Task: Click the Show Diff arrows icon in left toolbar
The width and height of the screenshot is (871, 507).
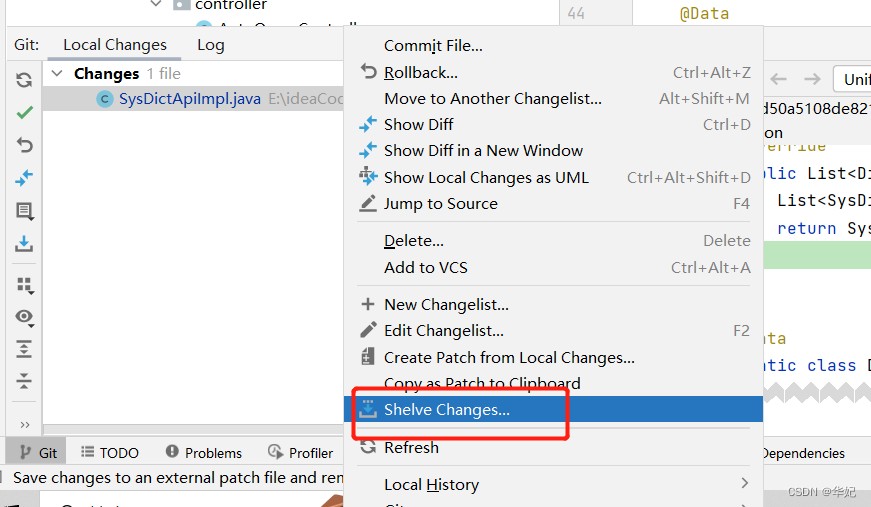Action: point(25,178)
